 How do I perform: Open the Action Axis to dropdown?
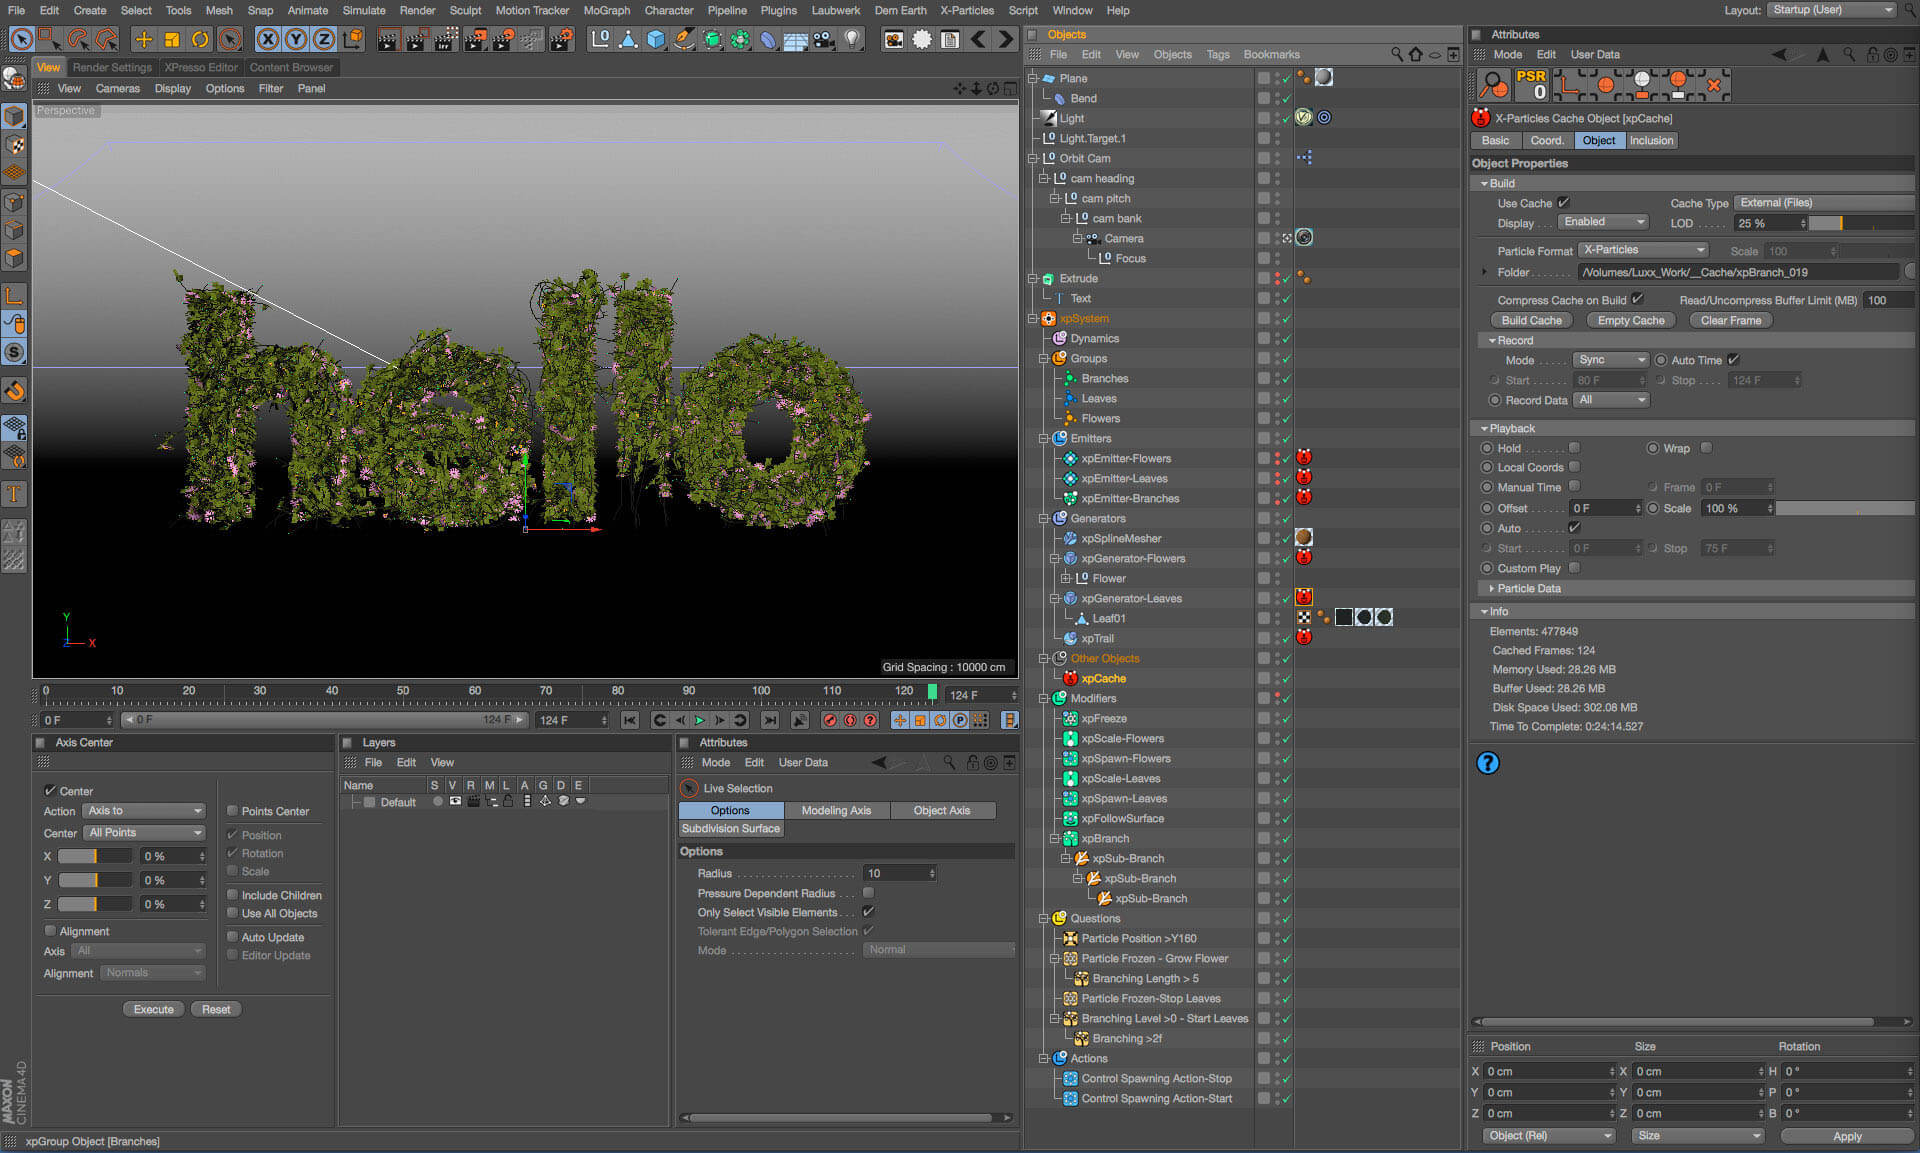coord(144,811)
